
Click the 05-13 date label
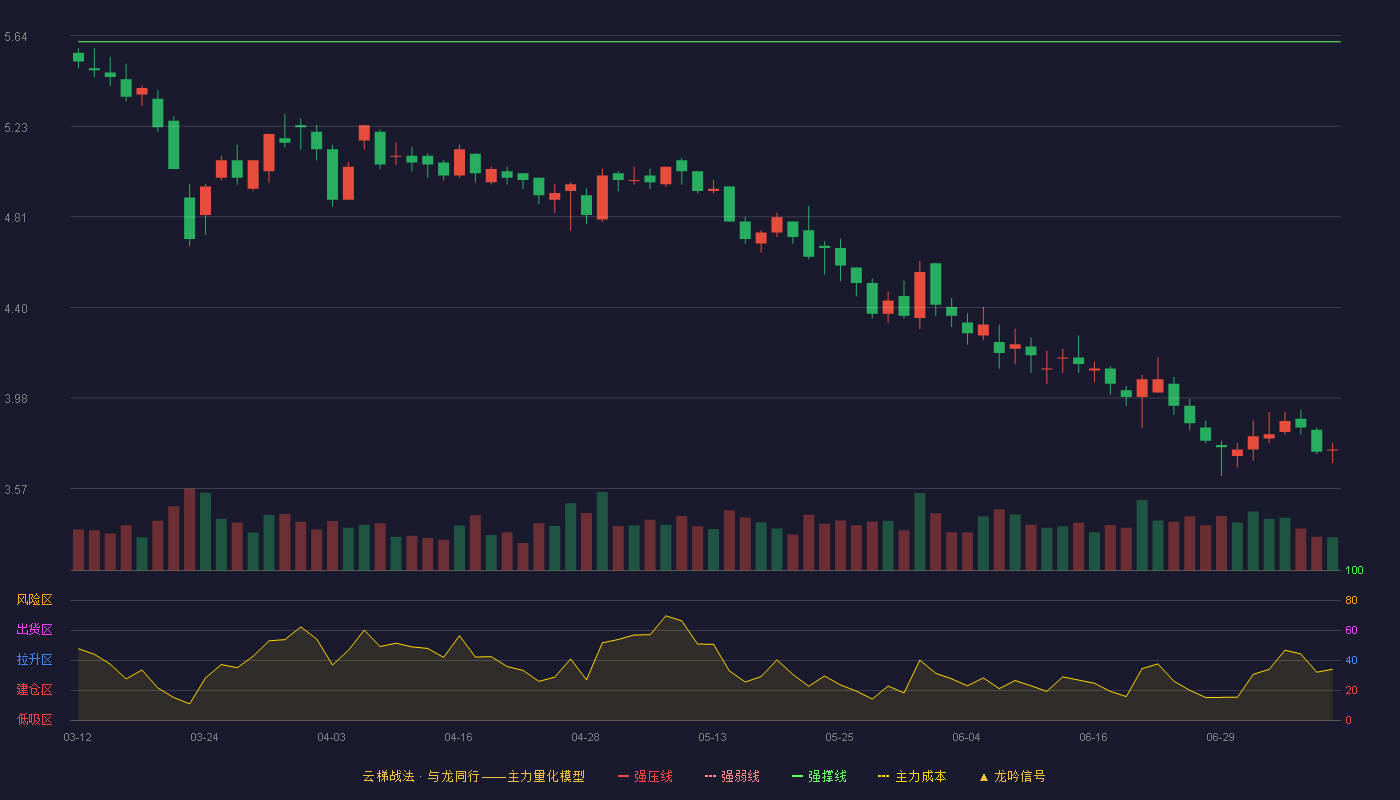(712, 737)
